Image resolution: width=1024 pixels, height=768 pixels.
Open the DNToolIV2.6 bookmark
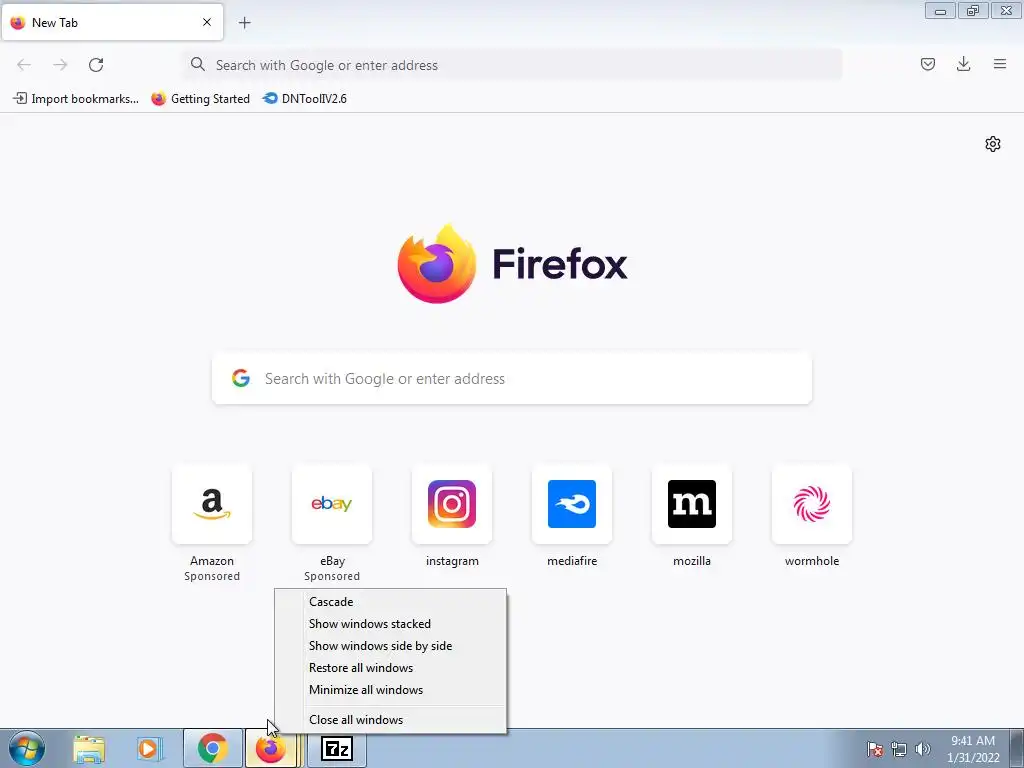304,99
